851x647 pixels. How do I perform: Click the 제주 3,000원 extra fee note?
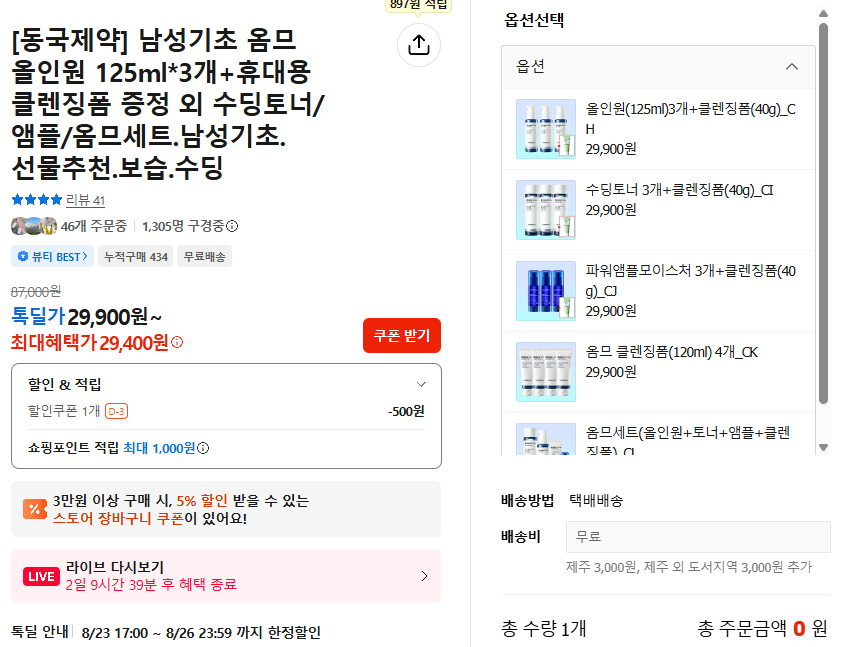click(x=689, y=567)
